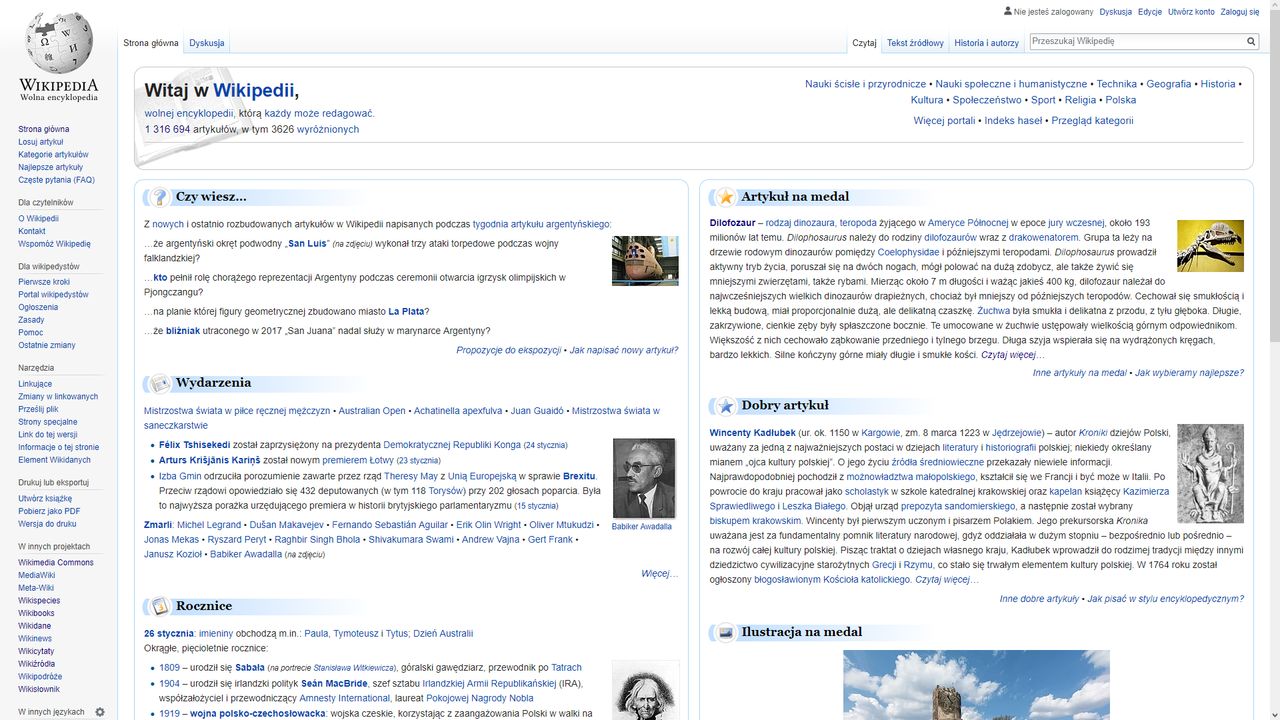Select the 'Strona główna' tab

coord(151,43)
